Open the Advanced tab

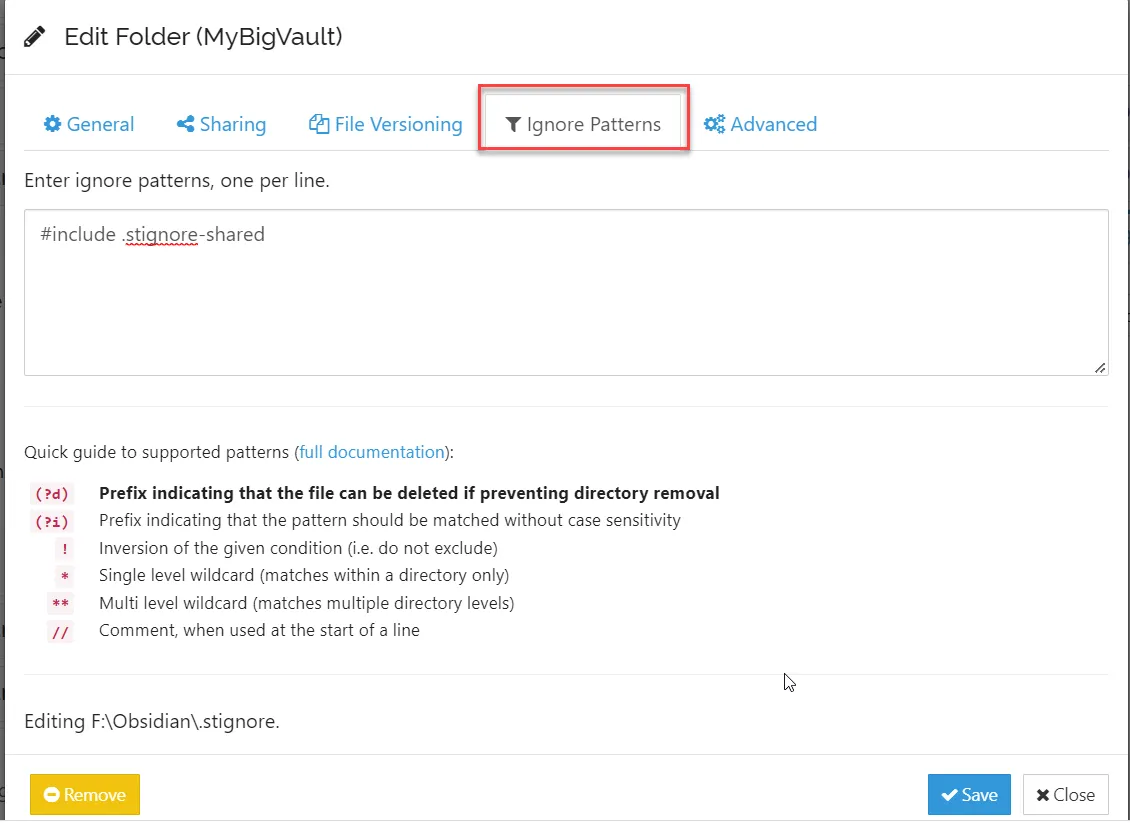point(761,124)
